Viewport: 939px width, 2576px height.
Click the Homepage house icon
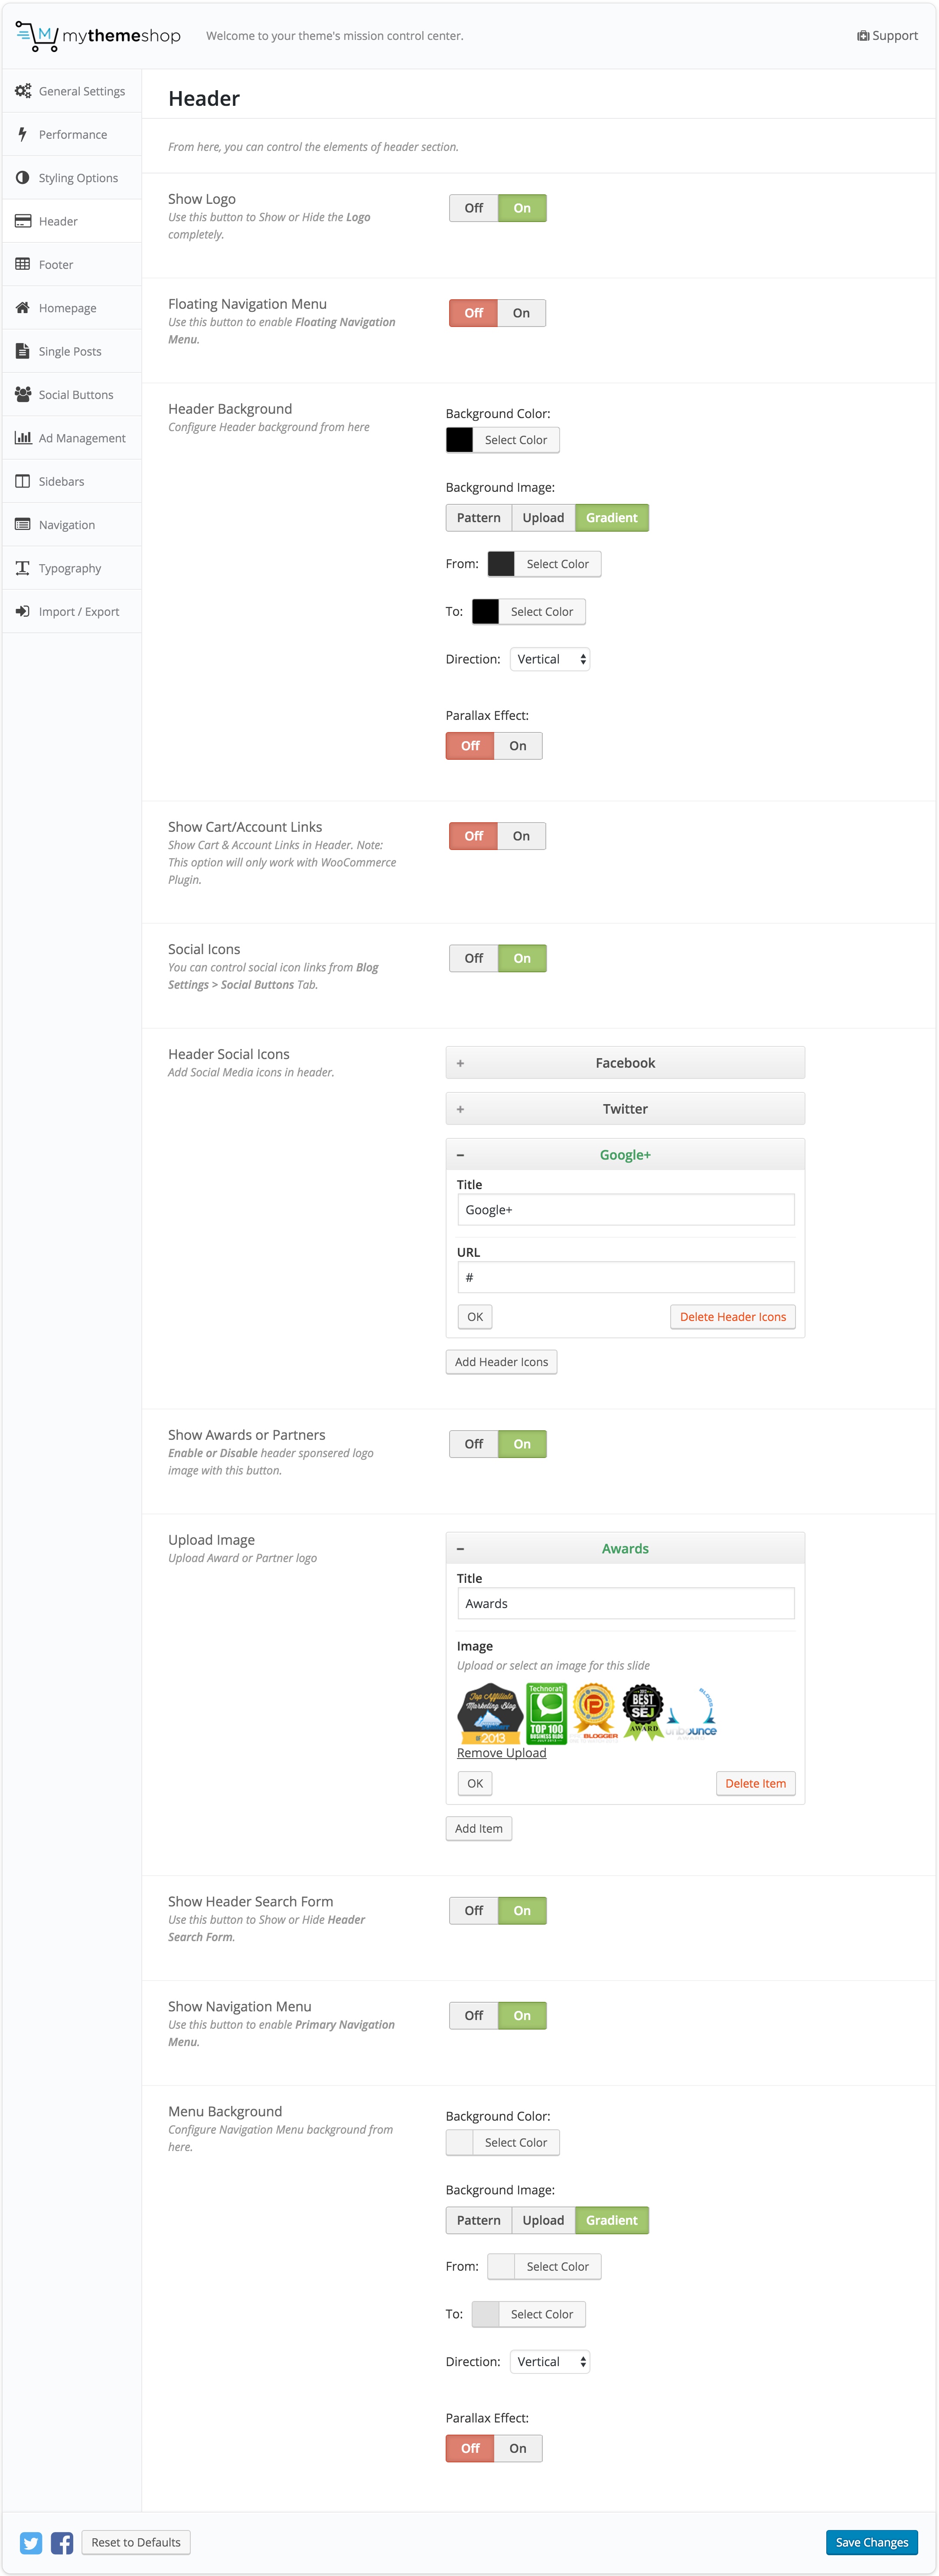point(23,308)
